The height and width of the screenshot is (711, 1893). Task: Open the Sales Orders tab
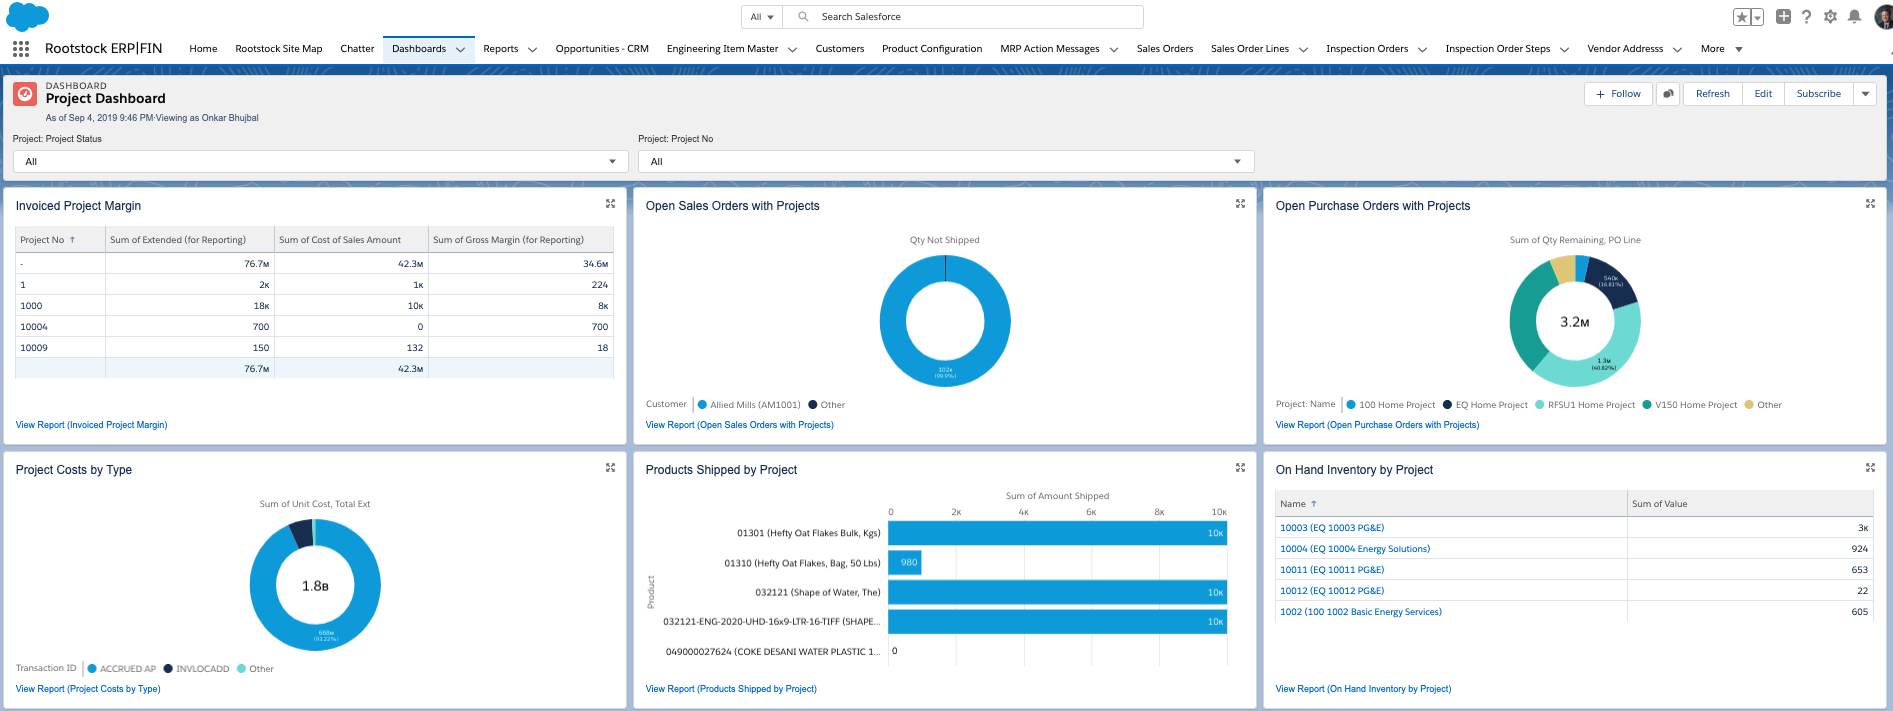[x=1165, y=49]
